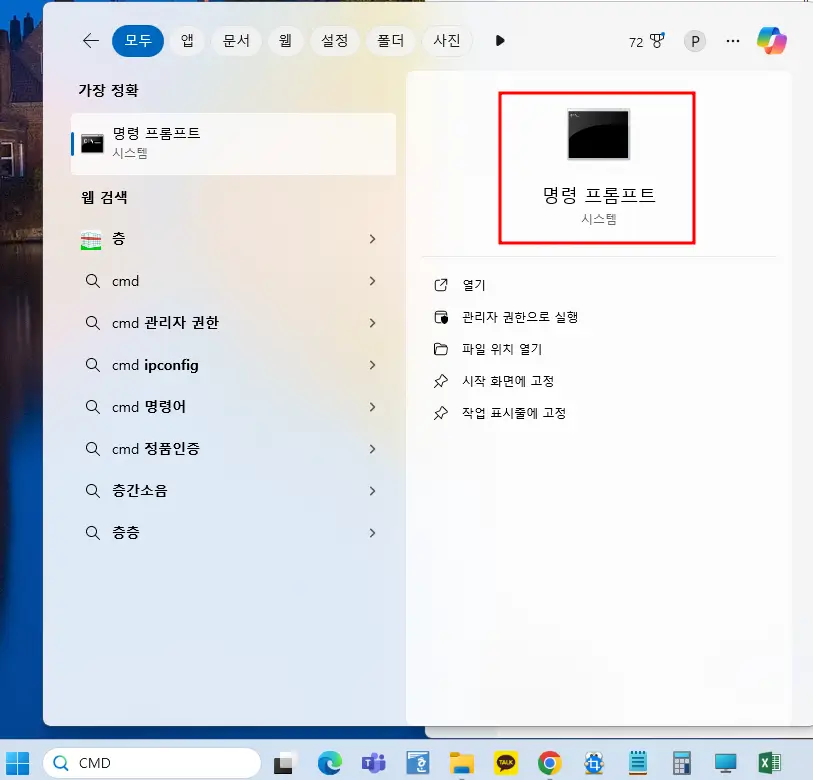Open Calculator from the taskbar

(x=681, y=762)
